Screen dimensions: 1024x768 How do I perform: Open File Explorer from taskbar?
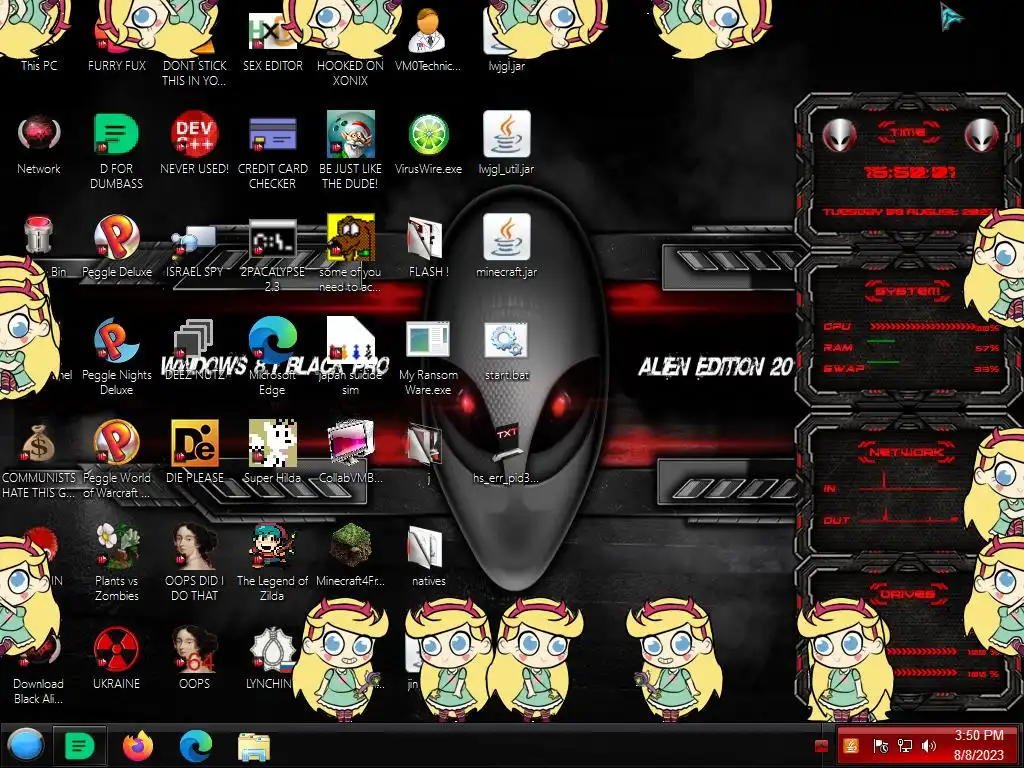pyautogui.click(x=254, y=746)
